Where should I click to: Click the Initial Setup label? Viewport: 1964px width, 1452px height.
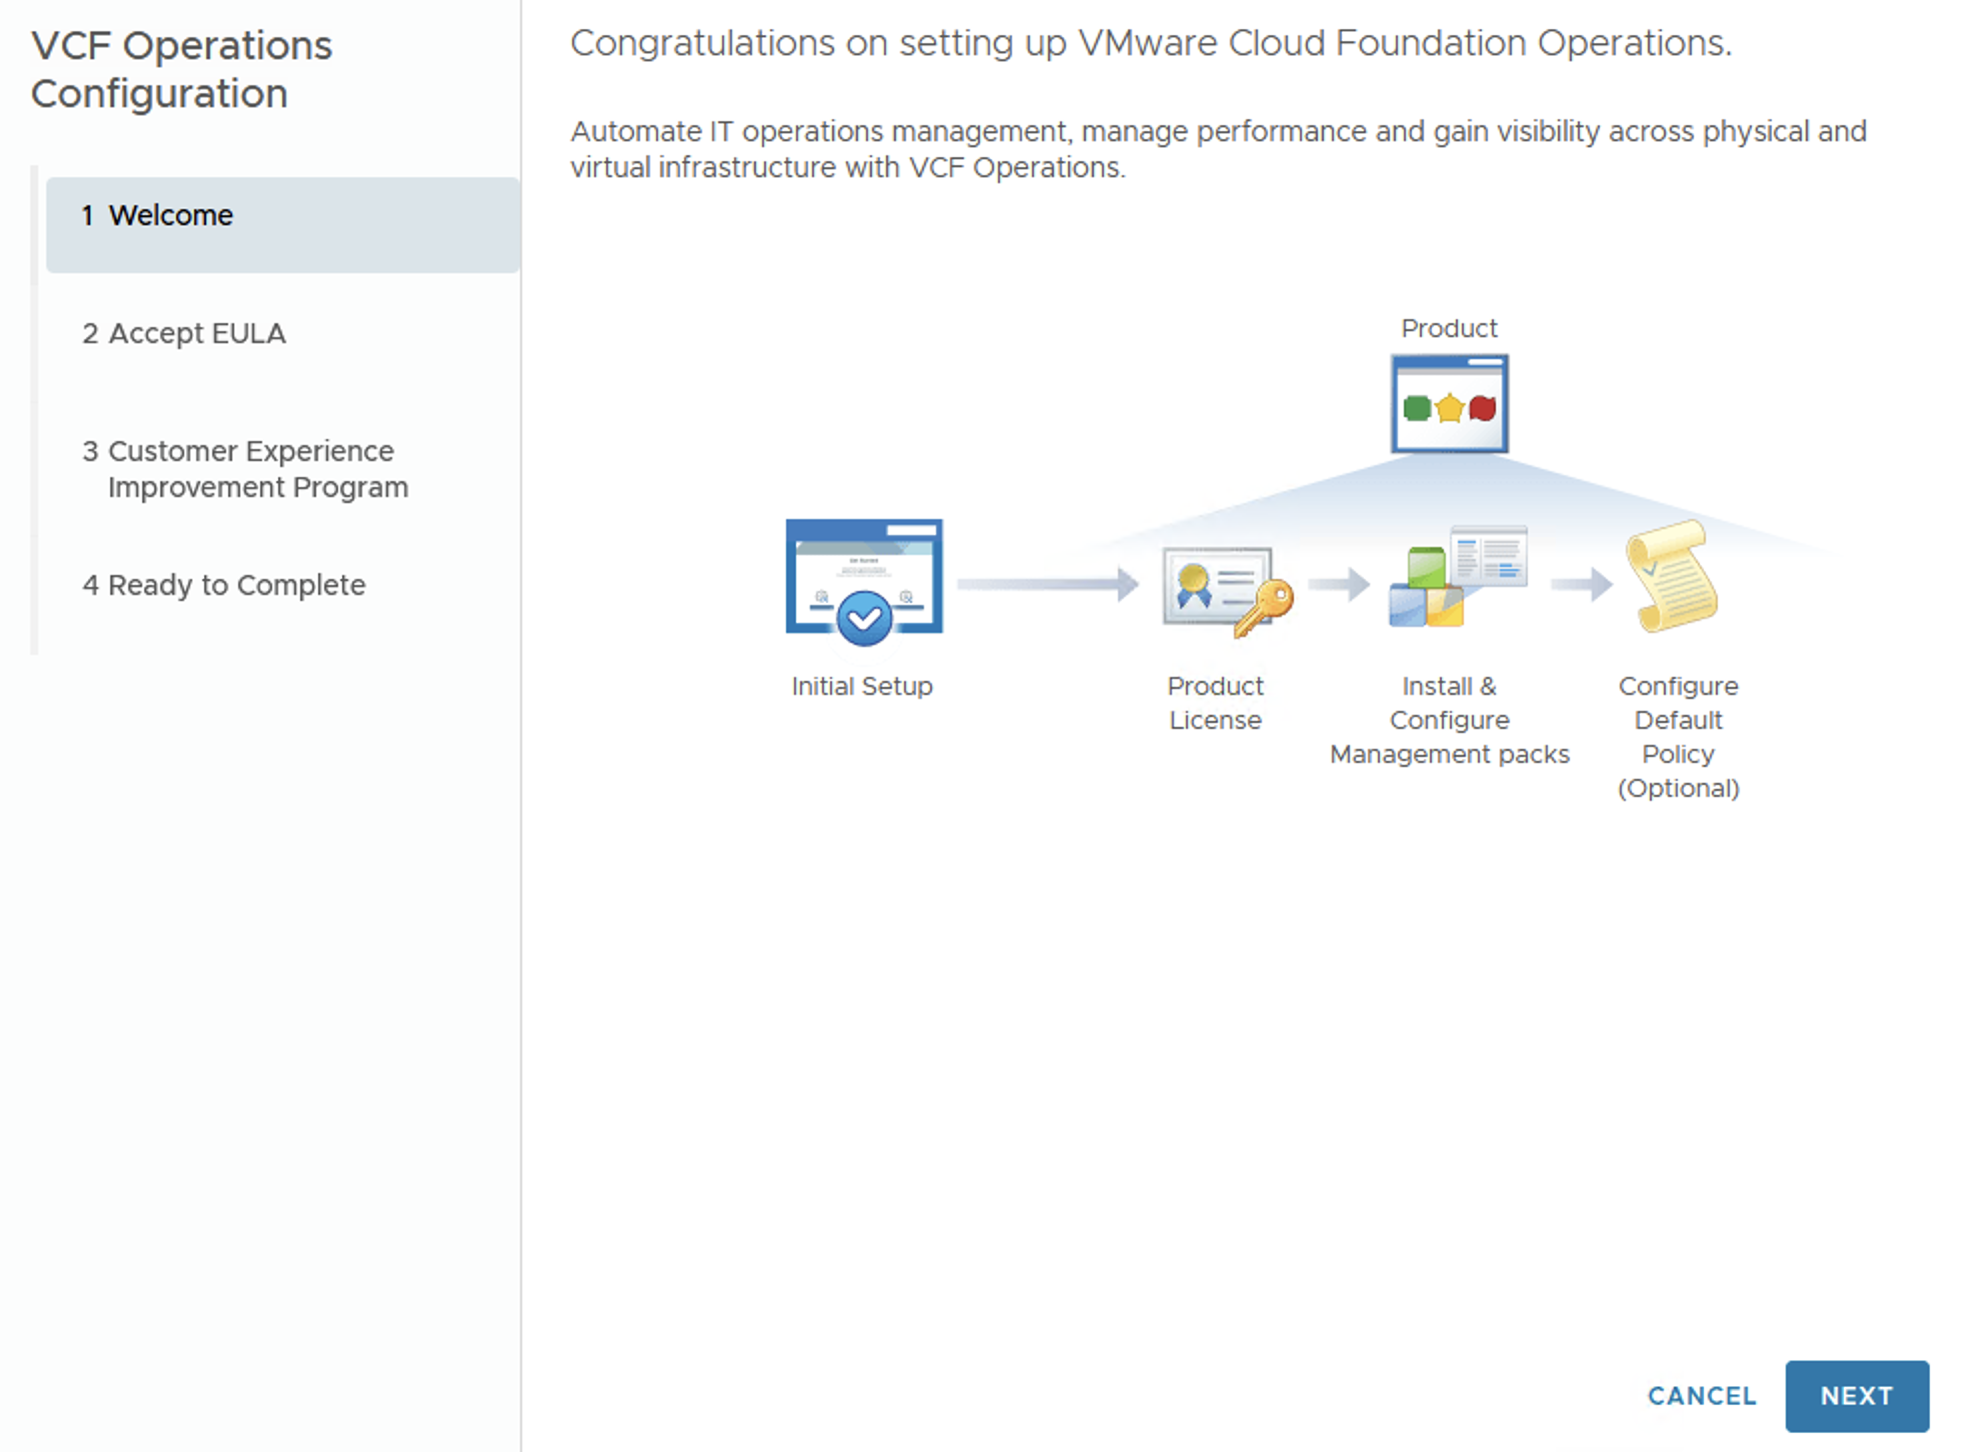click(x=861, y=686)
